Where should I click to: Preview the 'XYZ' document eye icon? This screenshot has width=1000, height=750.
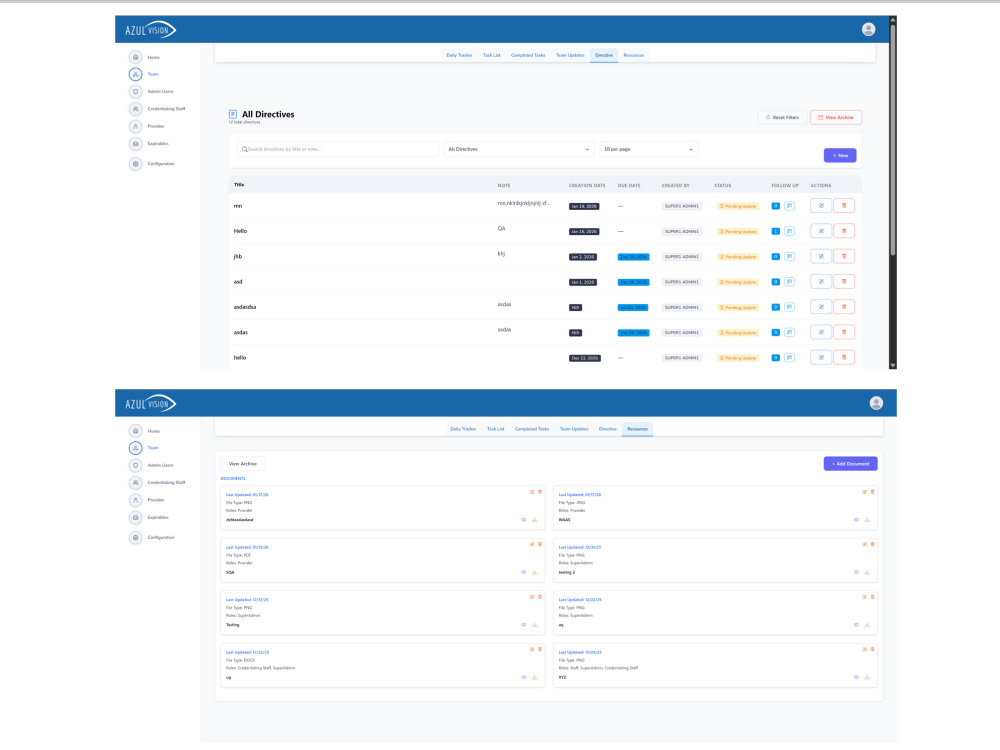[856, 677]
